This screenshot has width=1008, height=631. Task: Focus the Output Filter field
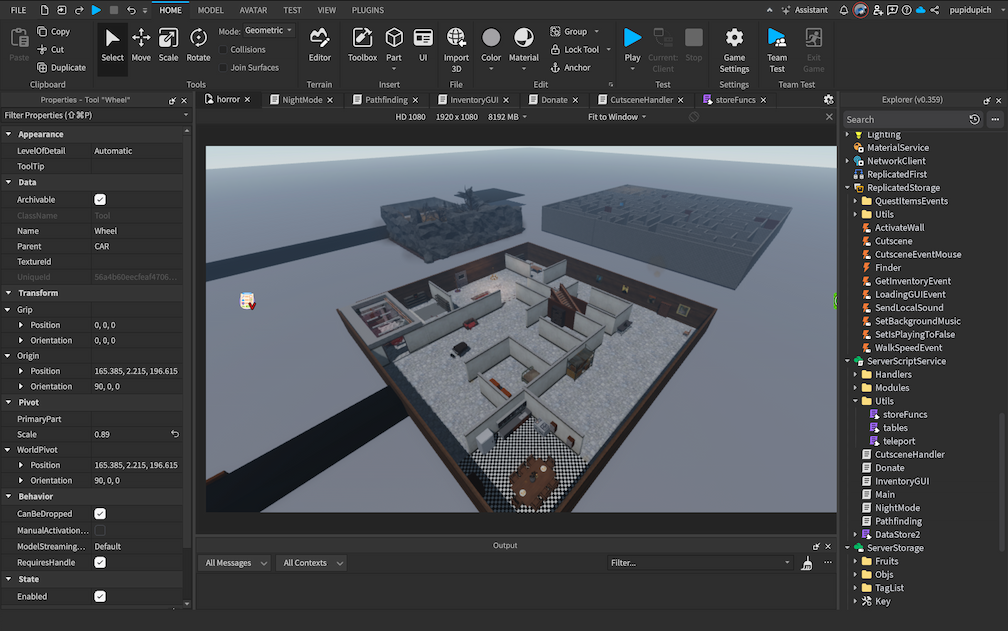click(x=699, y=563)
